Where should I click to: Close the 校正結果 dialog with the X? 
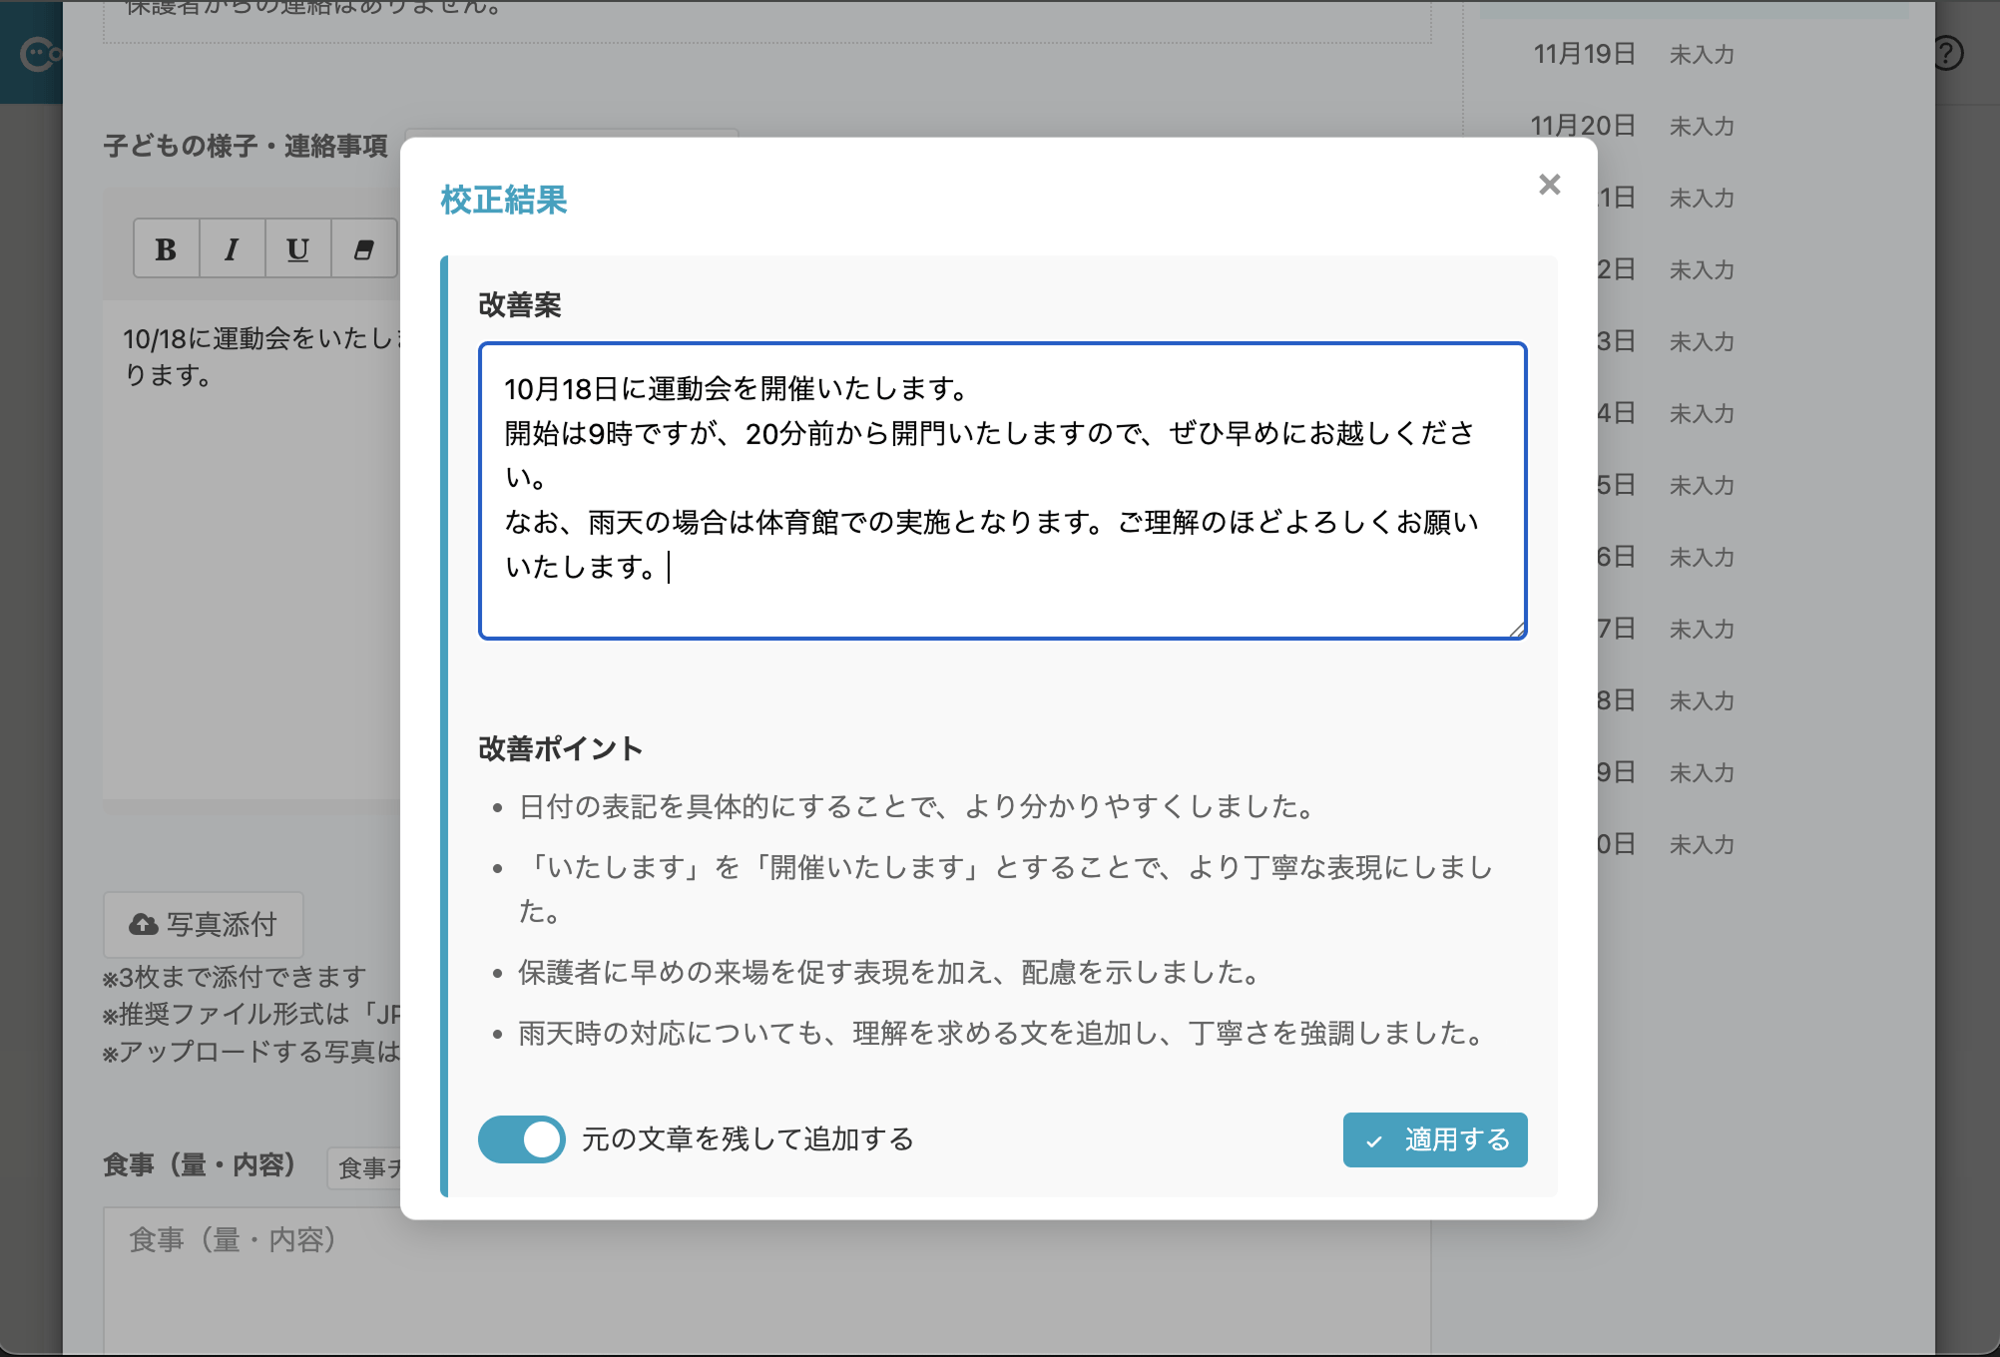(1549, 185)
